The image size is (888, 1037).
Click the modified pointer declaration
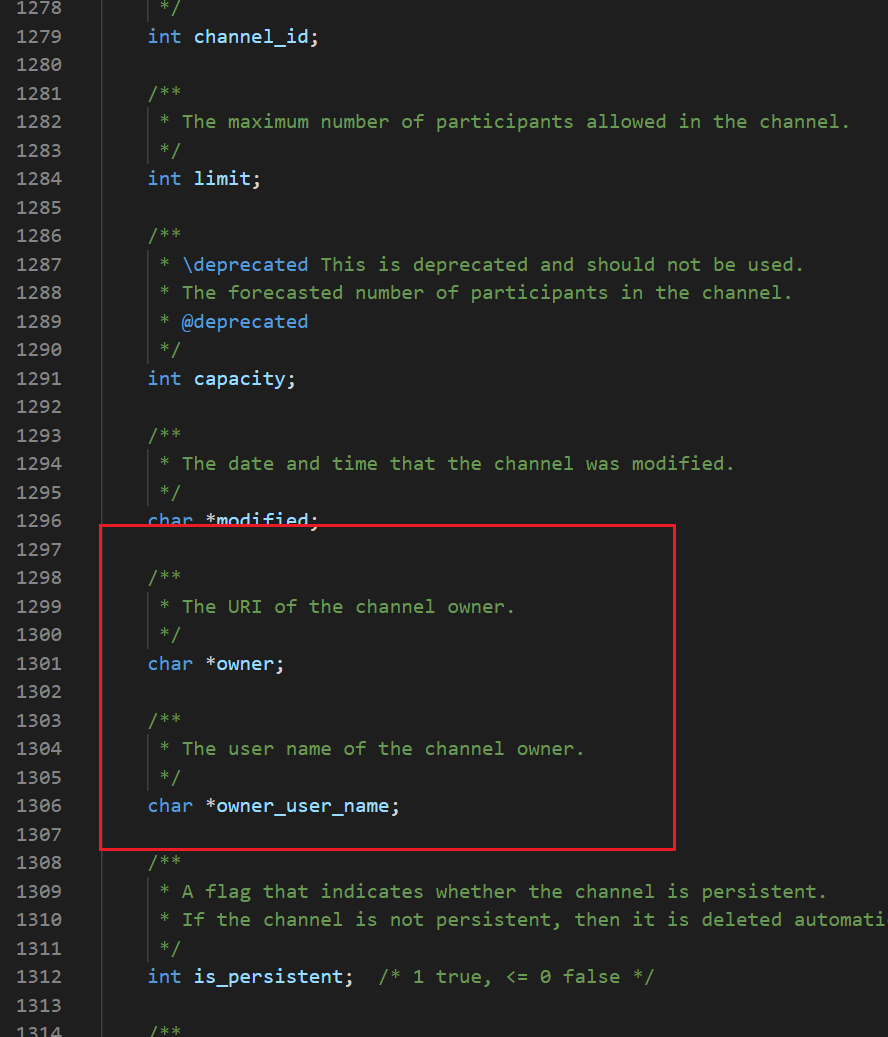[236, 520]
